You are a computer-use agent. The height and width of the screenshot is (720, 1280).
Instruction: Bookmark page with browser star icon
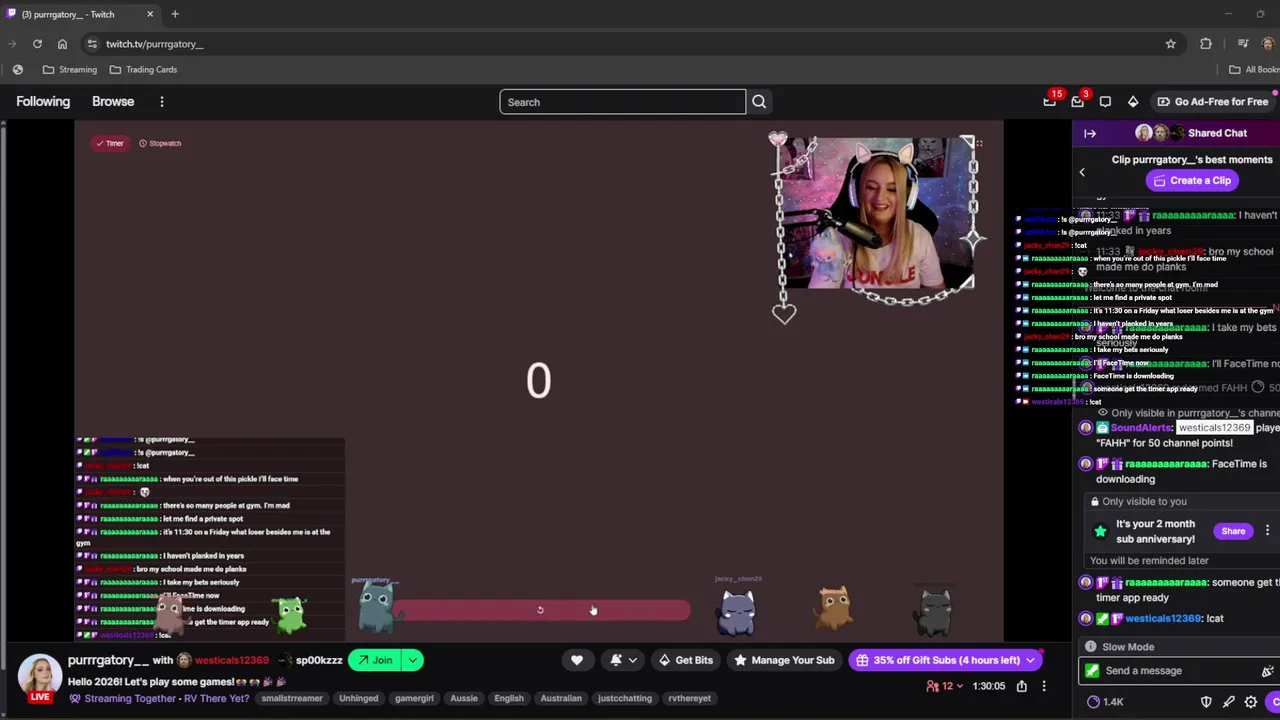point(1170,44)
